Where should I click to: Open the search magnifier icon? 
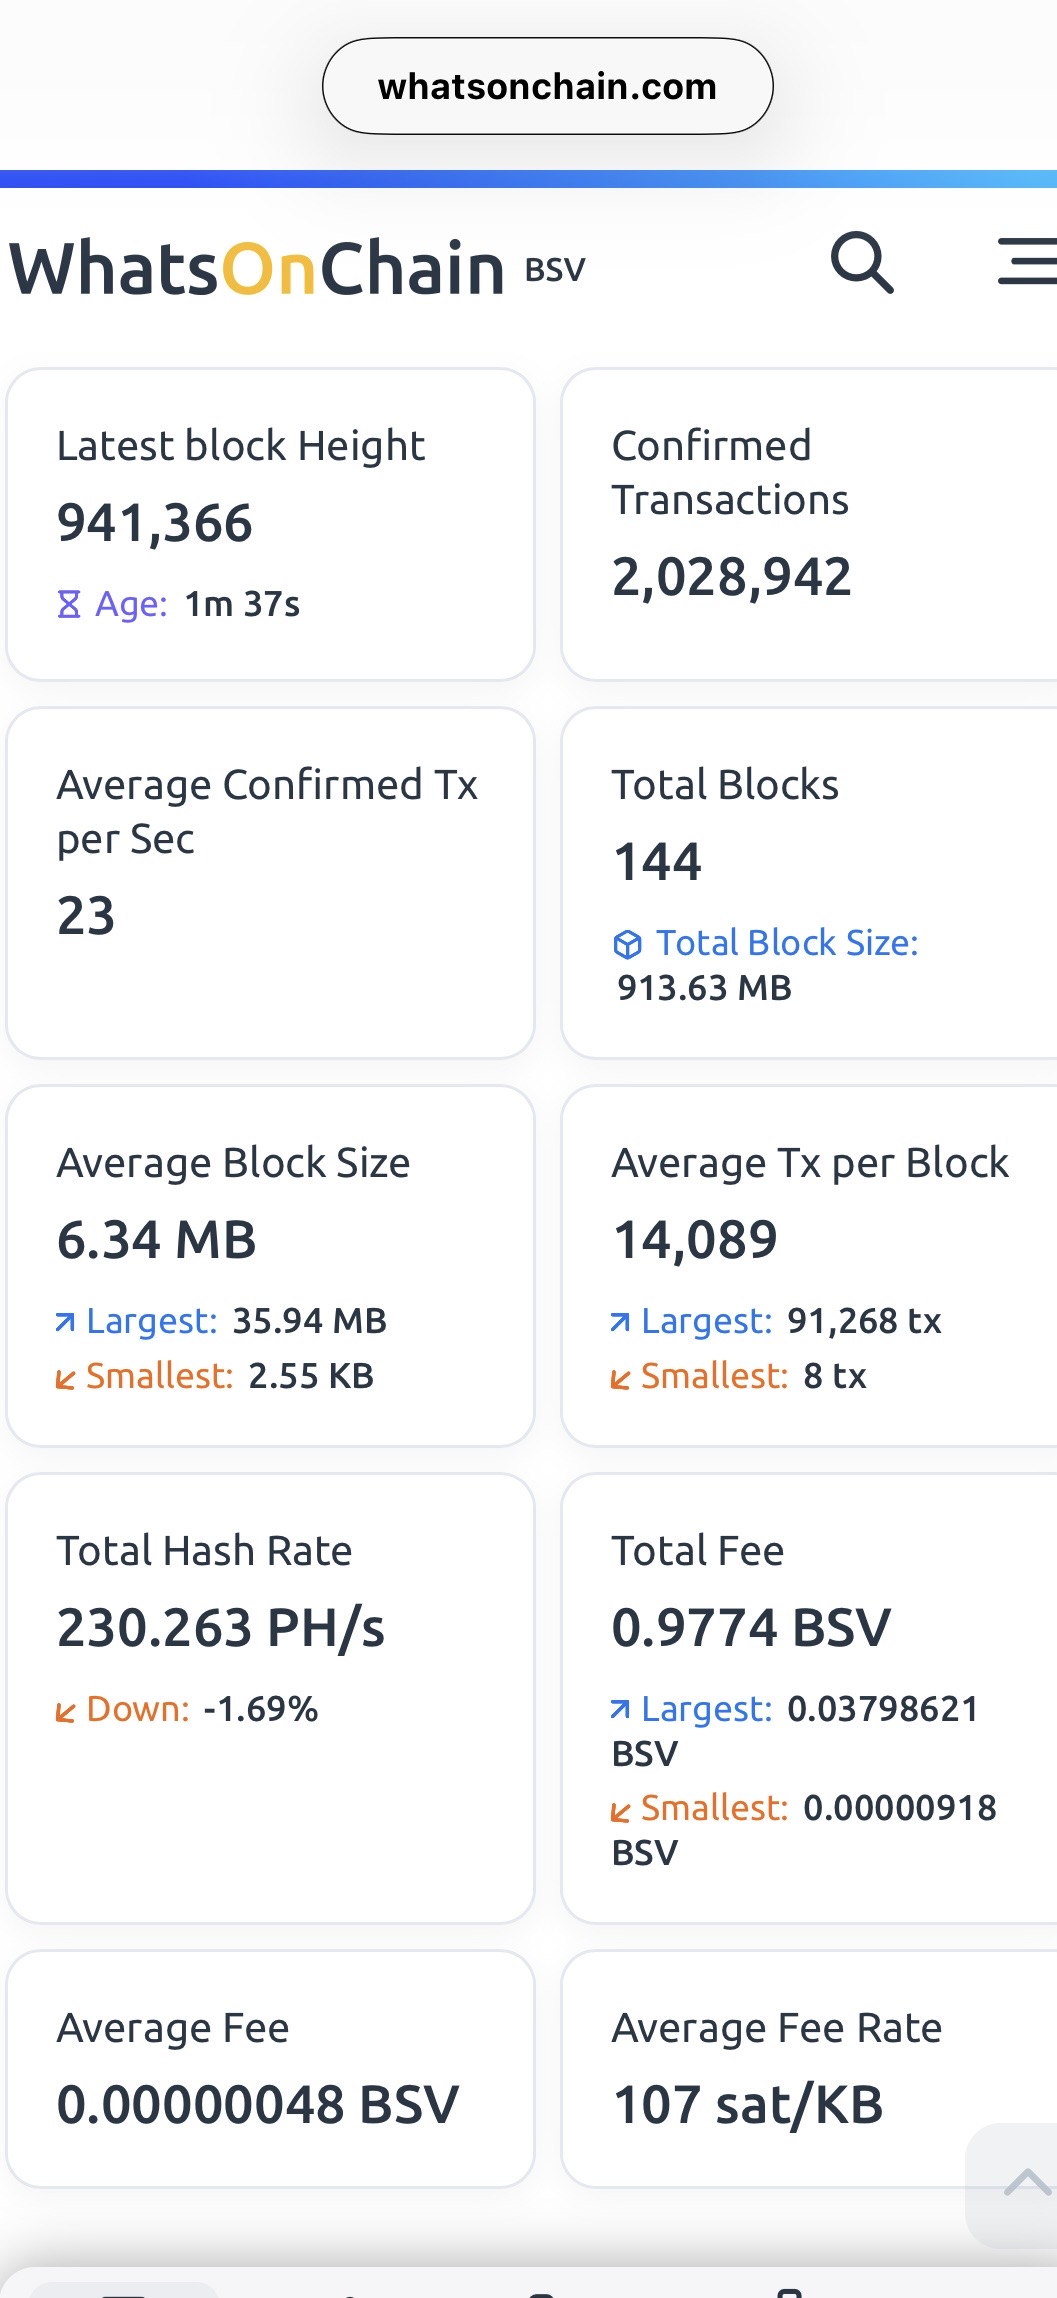point(862,263)
